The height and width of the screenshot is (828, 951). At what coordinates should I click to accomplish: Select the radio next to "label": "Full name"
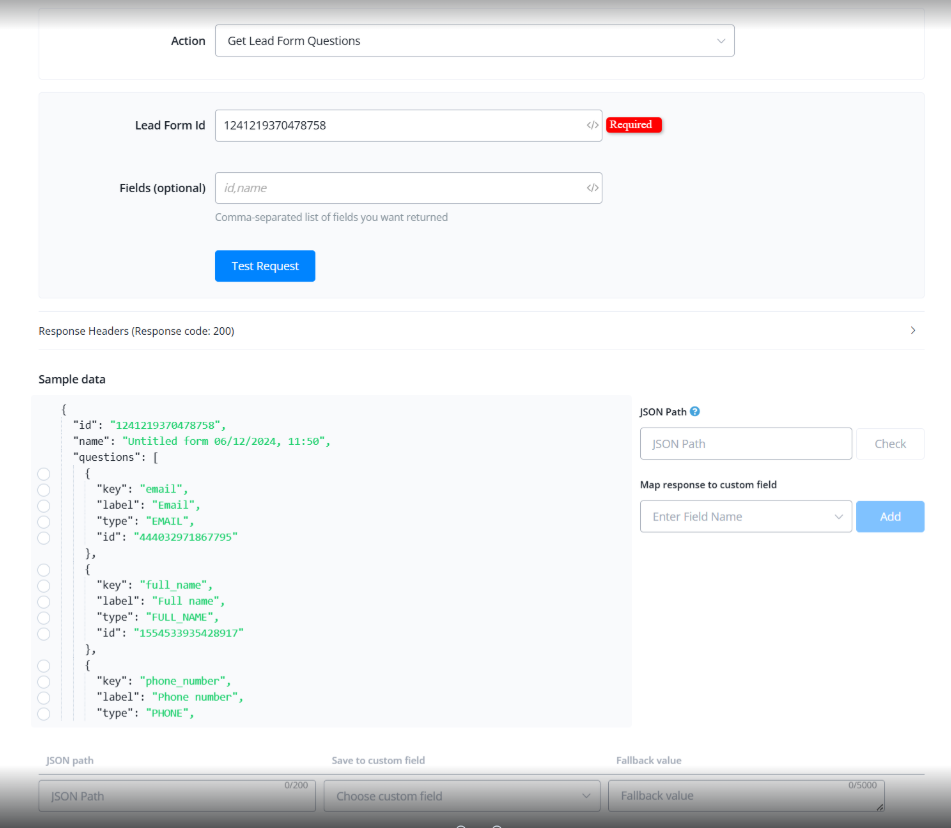(43, 602)
